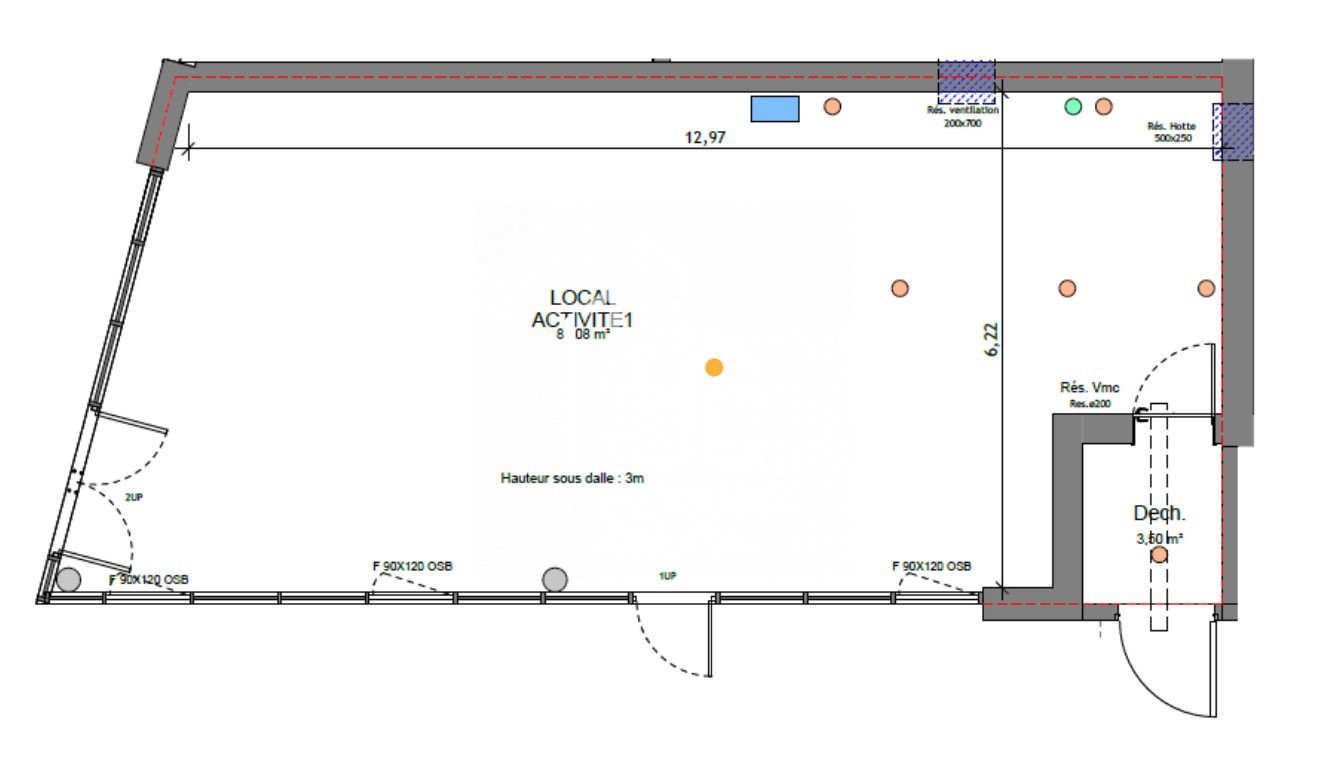Viewport: 1326px width, 784px height.
Task: Click the gray circle left of the 1UP door
Action: point(554,578)
